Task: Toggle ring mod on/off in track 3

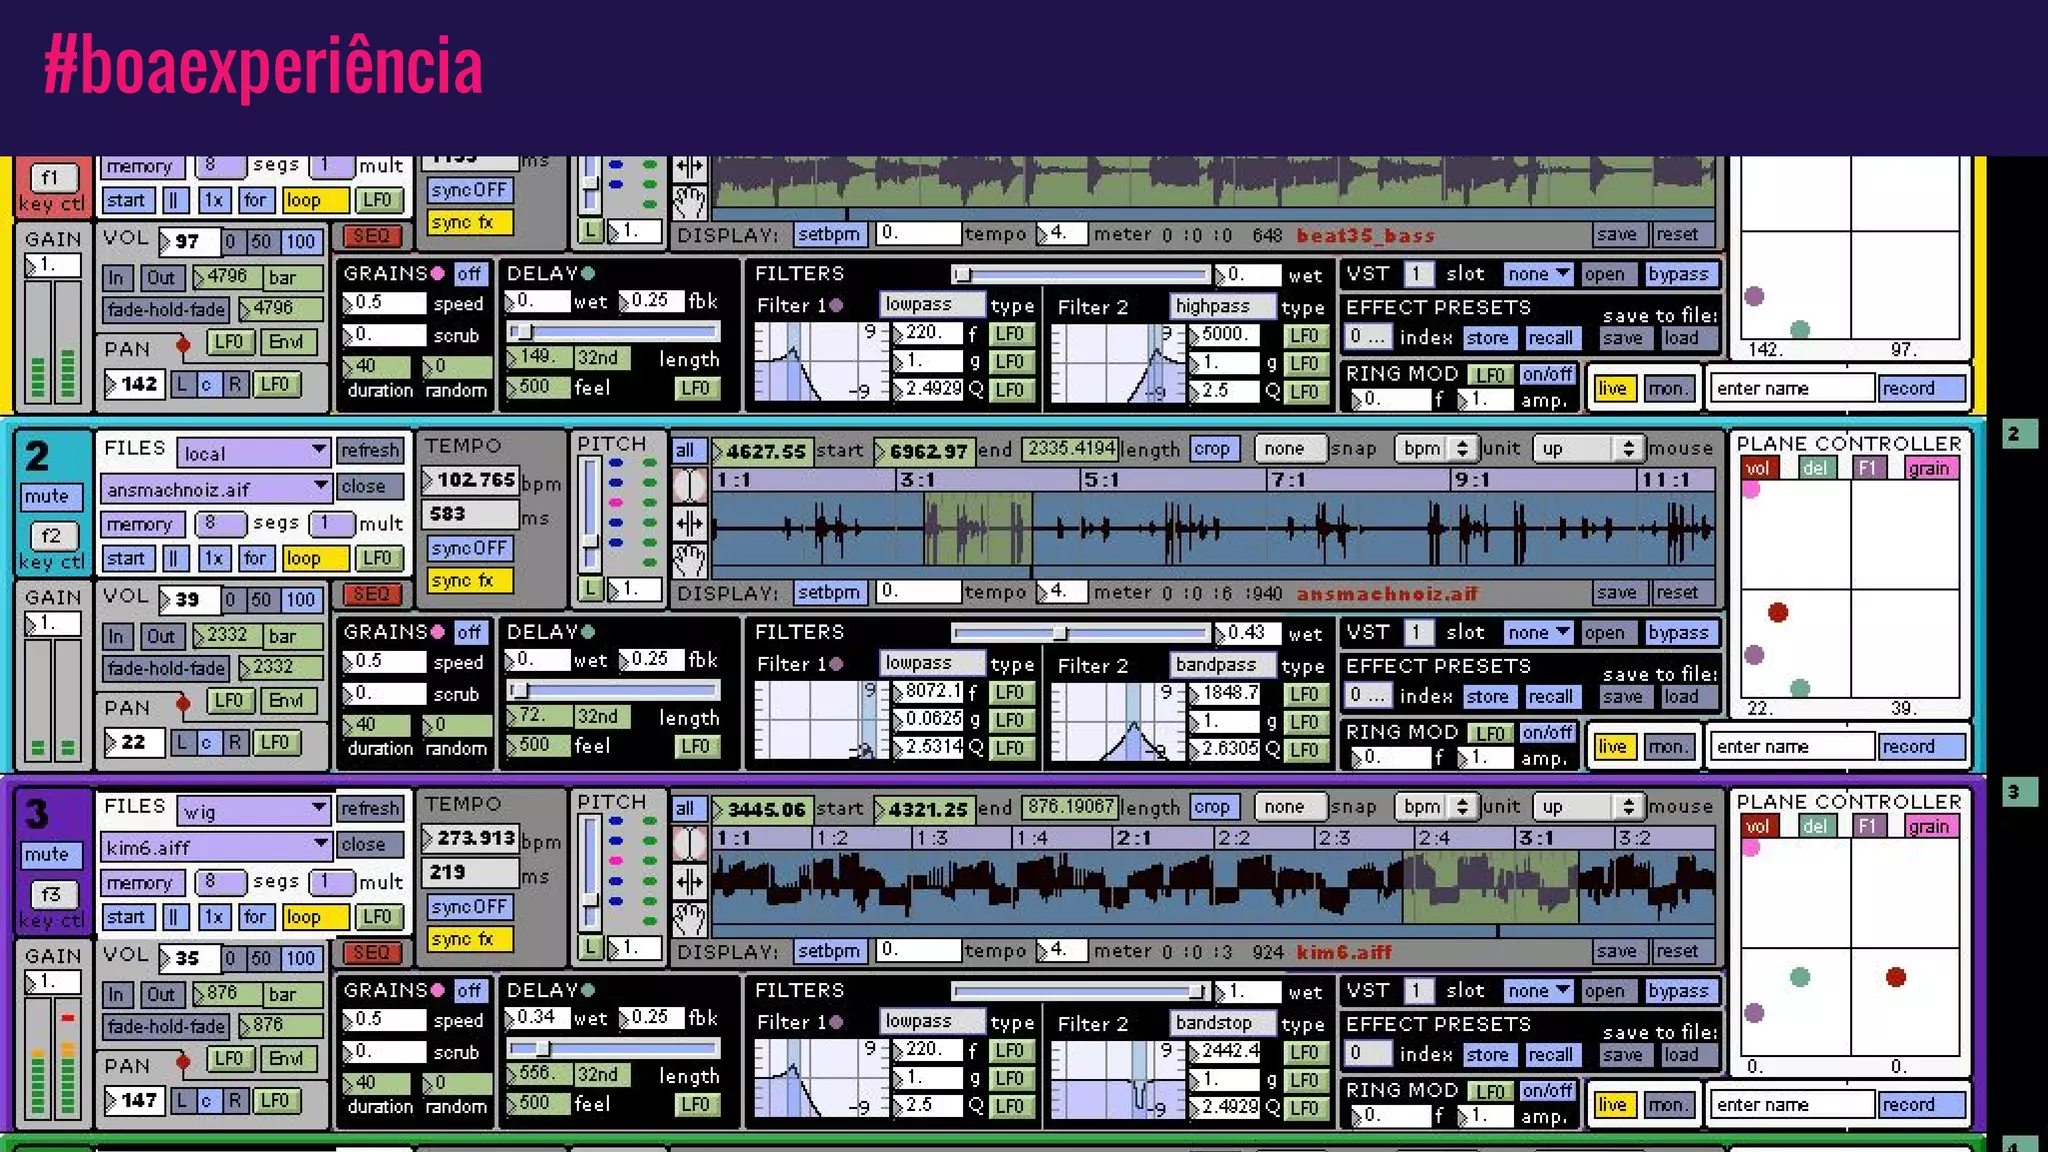Action: (x=1547, y=1090)
